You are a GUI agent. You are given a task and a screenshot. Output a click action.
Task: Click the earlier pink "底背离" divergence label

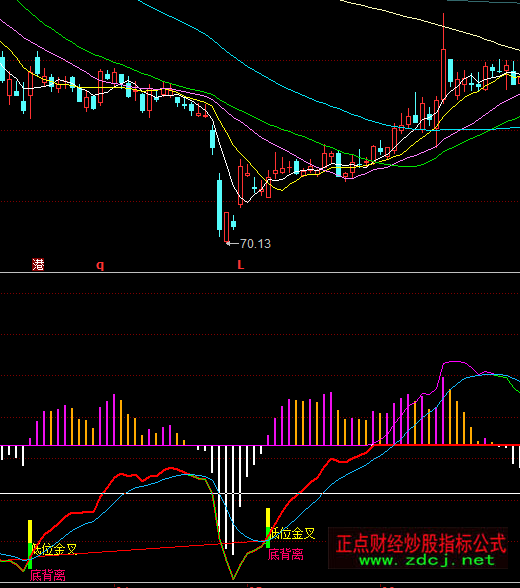[x=48, y=575]
